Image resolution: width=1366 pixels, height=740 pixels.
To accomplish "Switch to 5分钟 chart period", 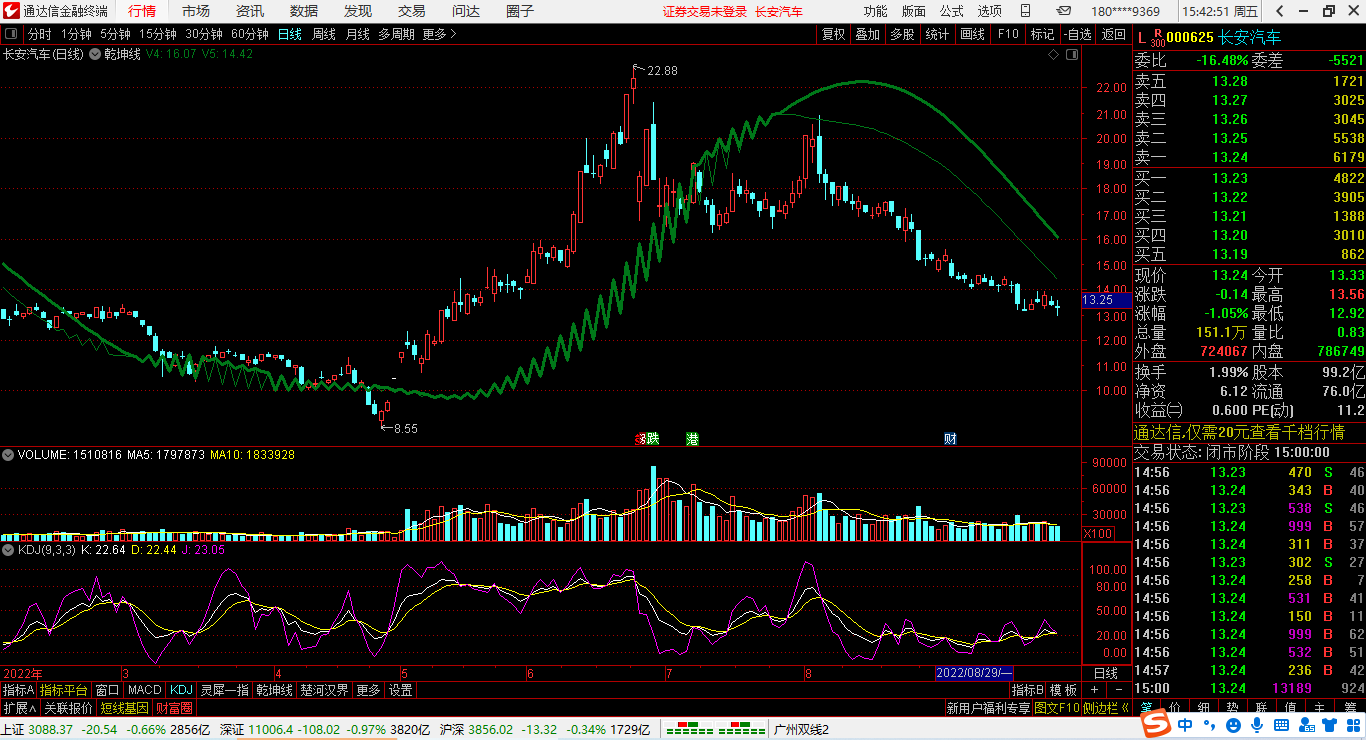I will pyautogui.click(x=116, y=34).
